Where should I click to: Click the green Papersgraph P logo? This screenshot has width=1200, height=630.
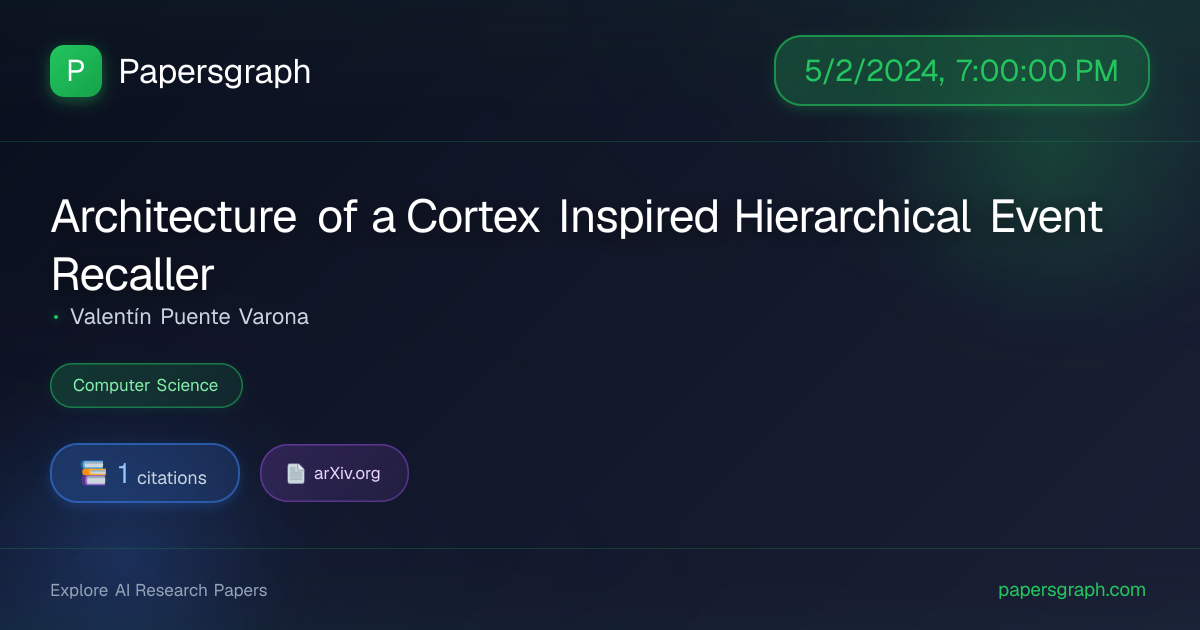[76, 71]
